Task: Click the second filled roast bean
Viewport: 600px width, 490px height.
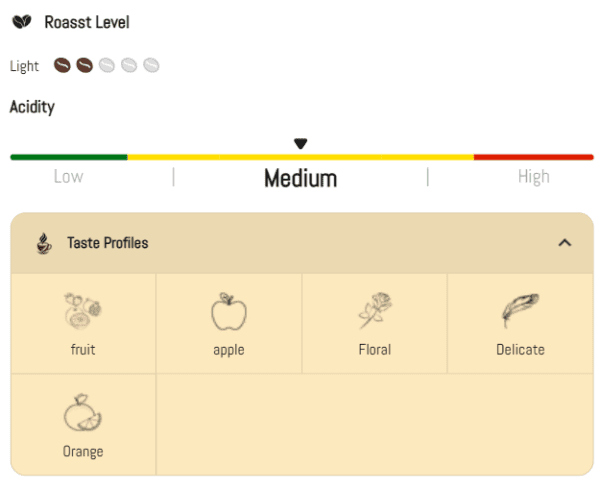Action: click(x=85, y=66)
